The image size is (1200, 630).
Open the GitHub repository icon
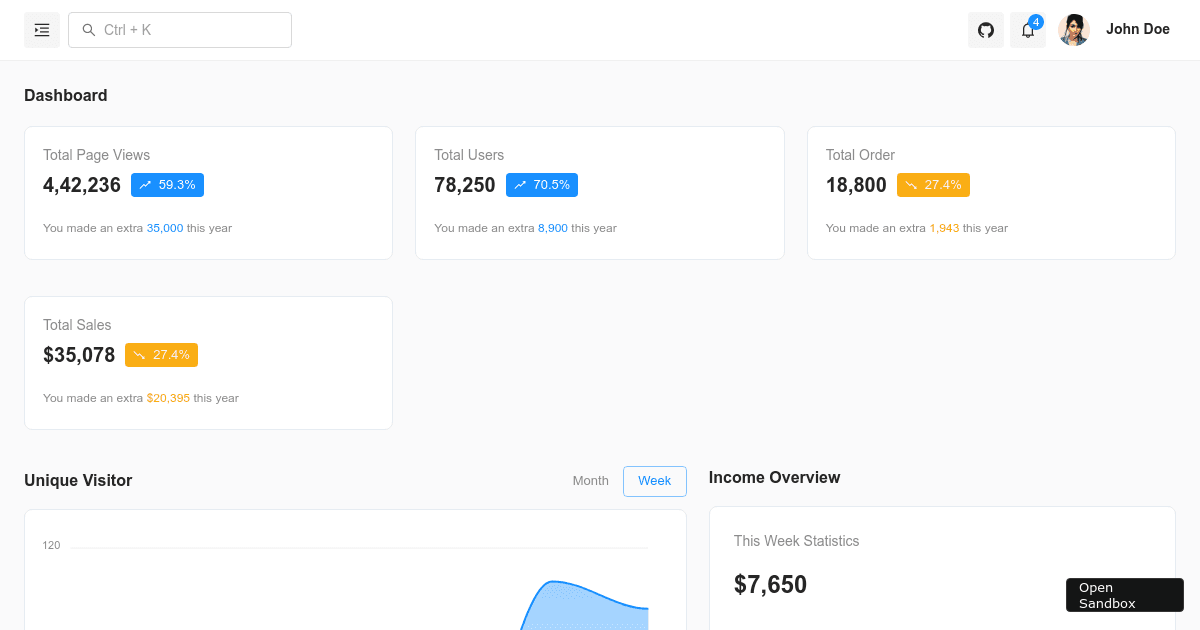click(x=986, y=30)
